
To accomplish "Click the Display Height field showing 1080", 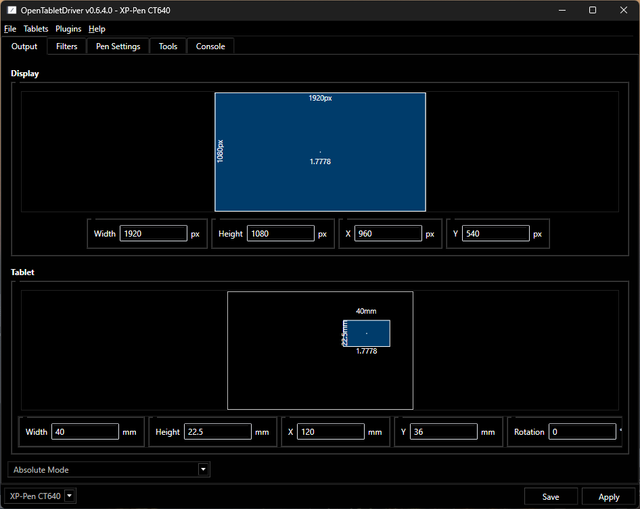I will [x=281, y=233].
